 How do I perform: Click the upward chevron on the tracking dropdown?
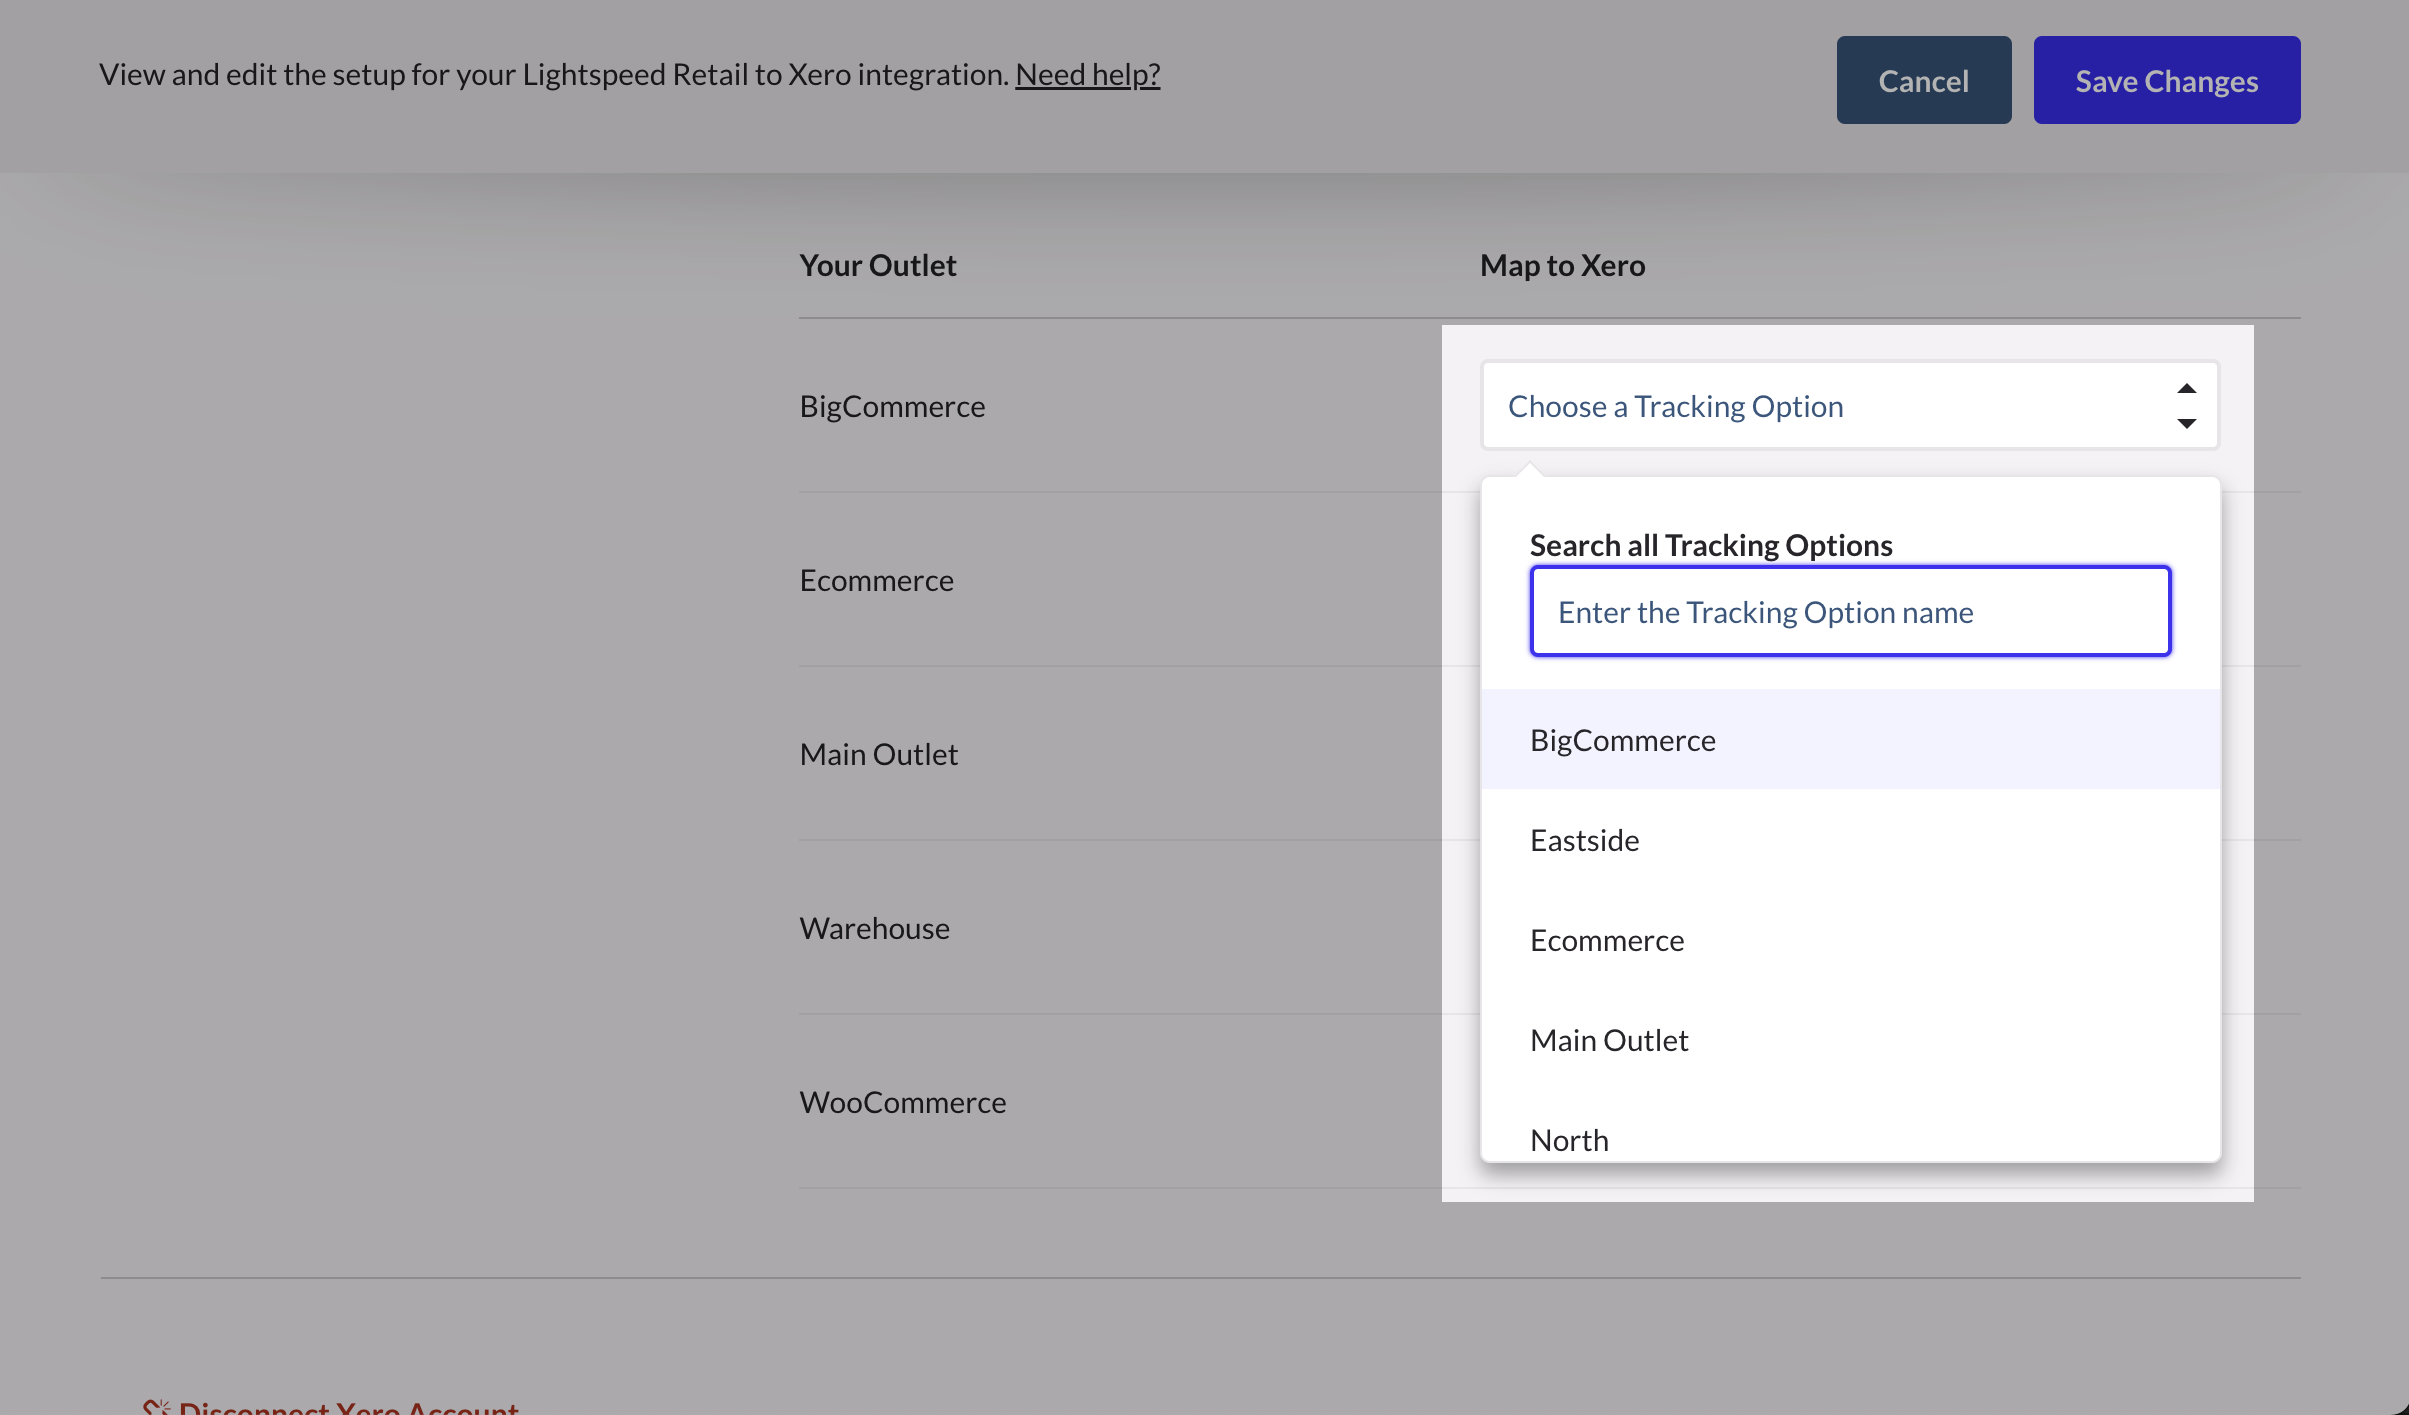click(2186, 388)
